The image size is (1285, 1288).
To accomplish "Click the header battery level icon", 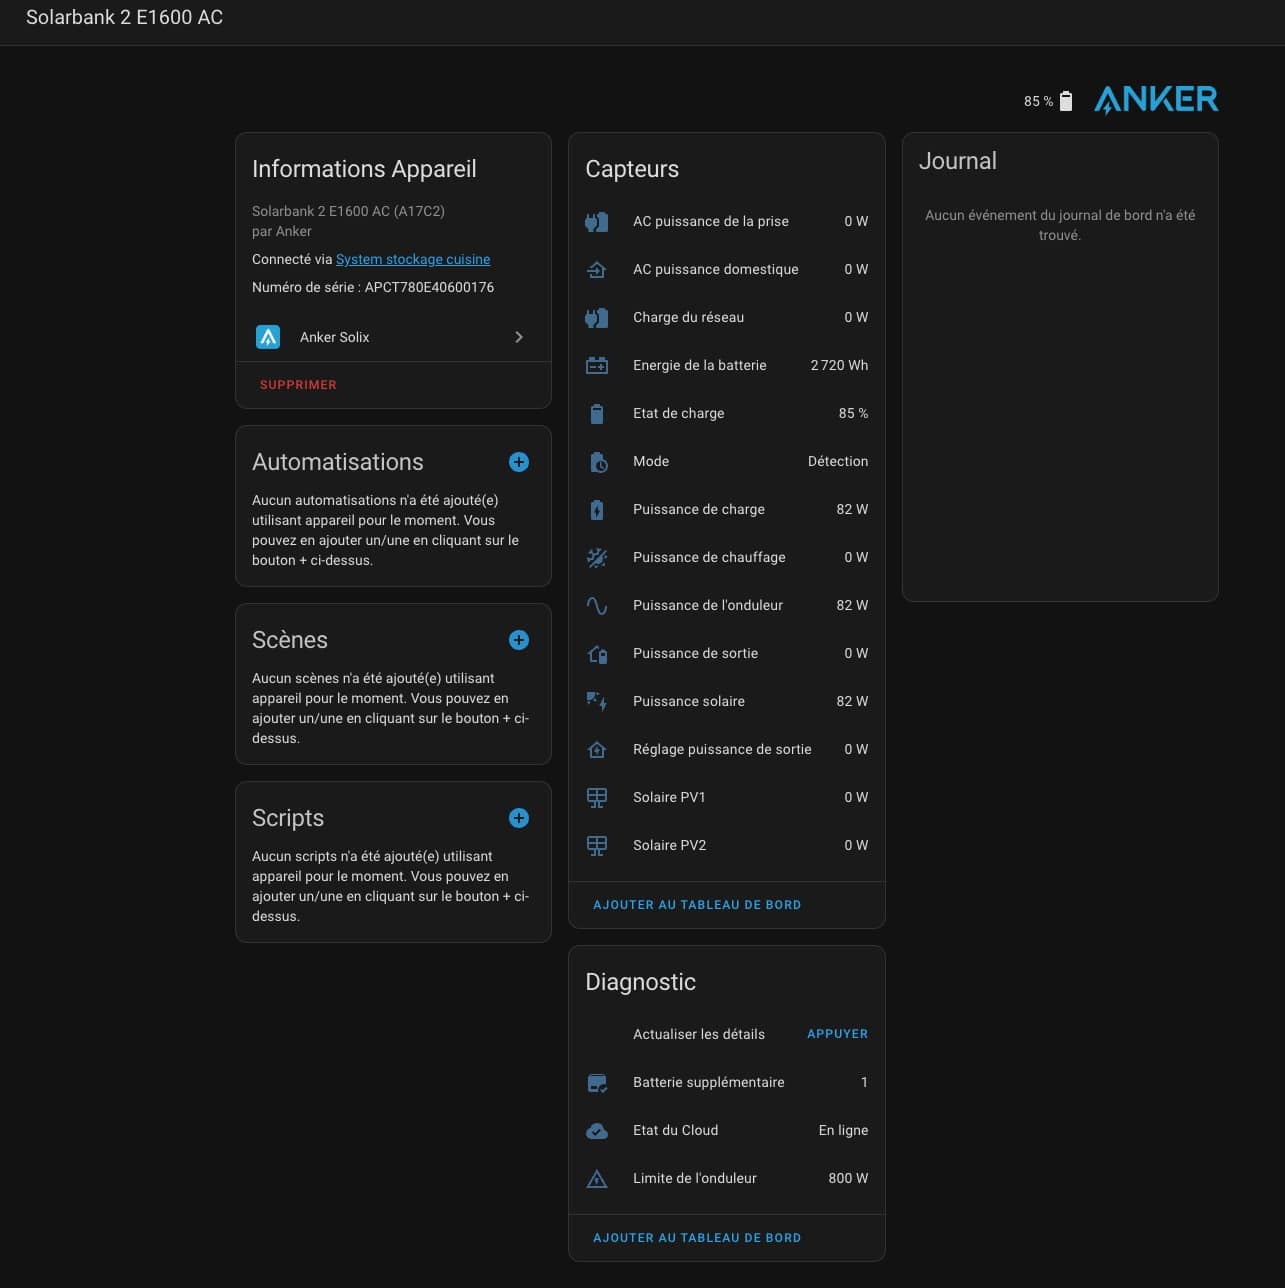I will coord(1066,101).
